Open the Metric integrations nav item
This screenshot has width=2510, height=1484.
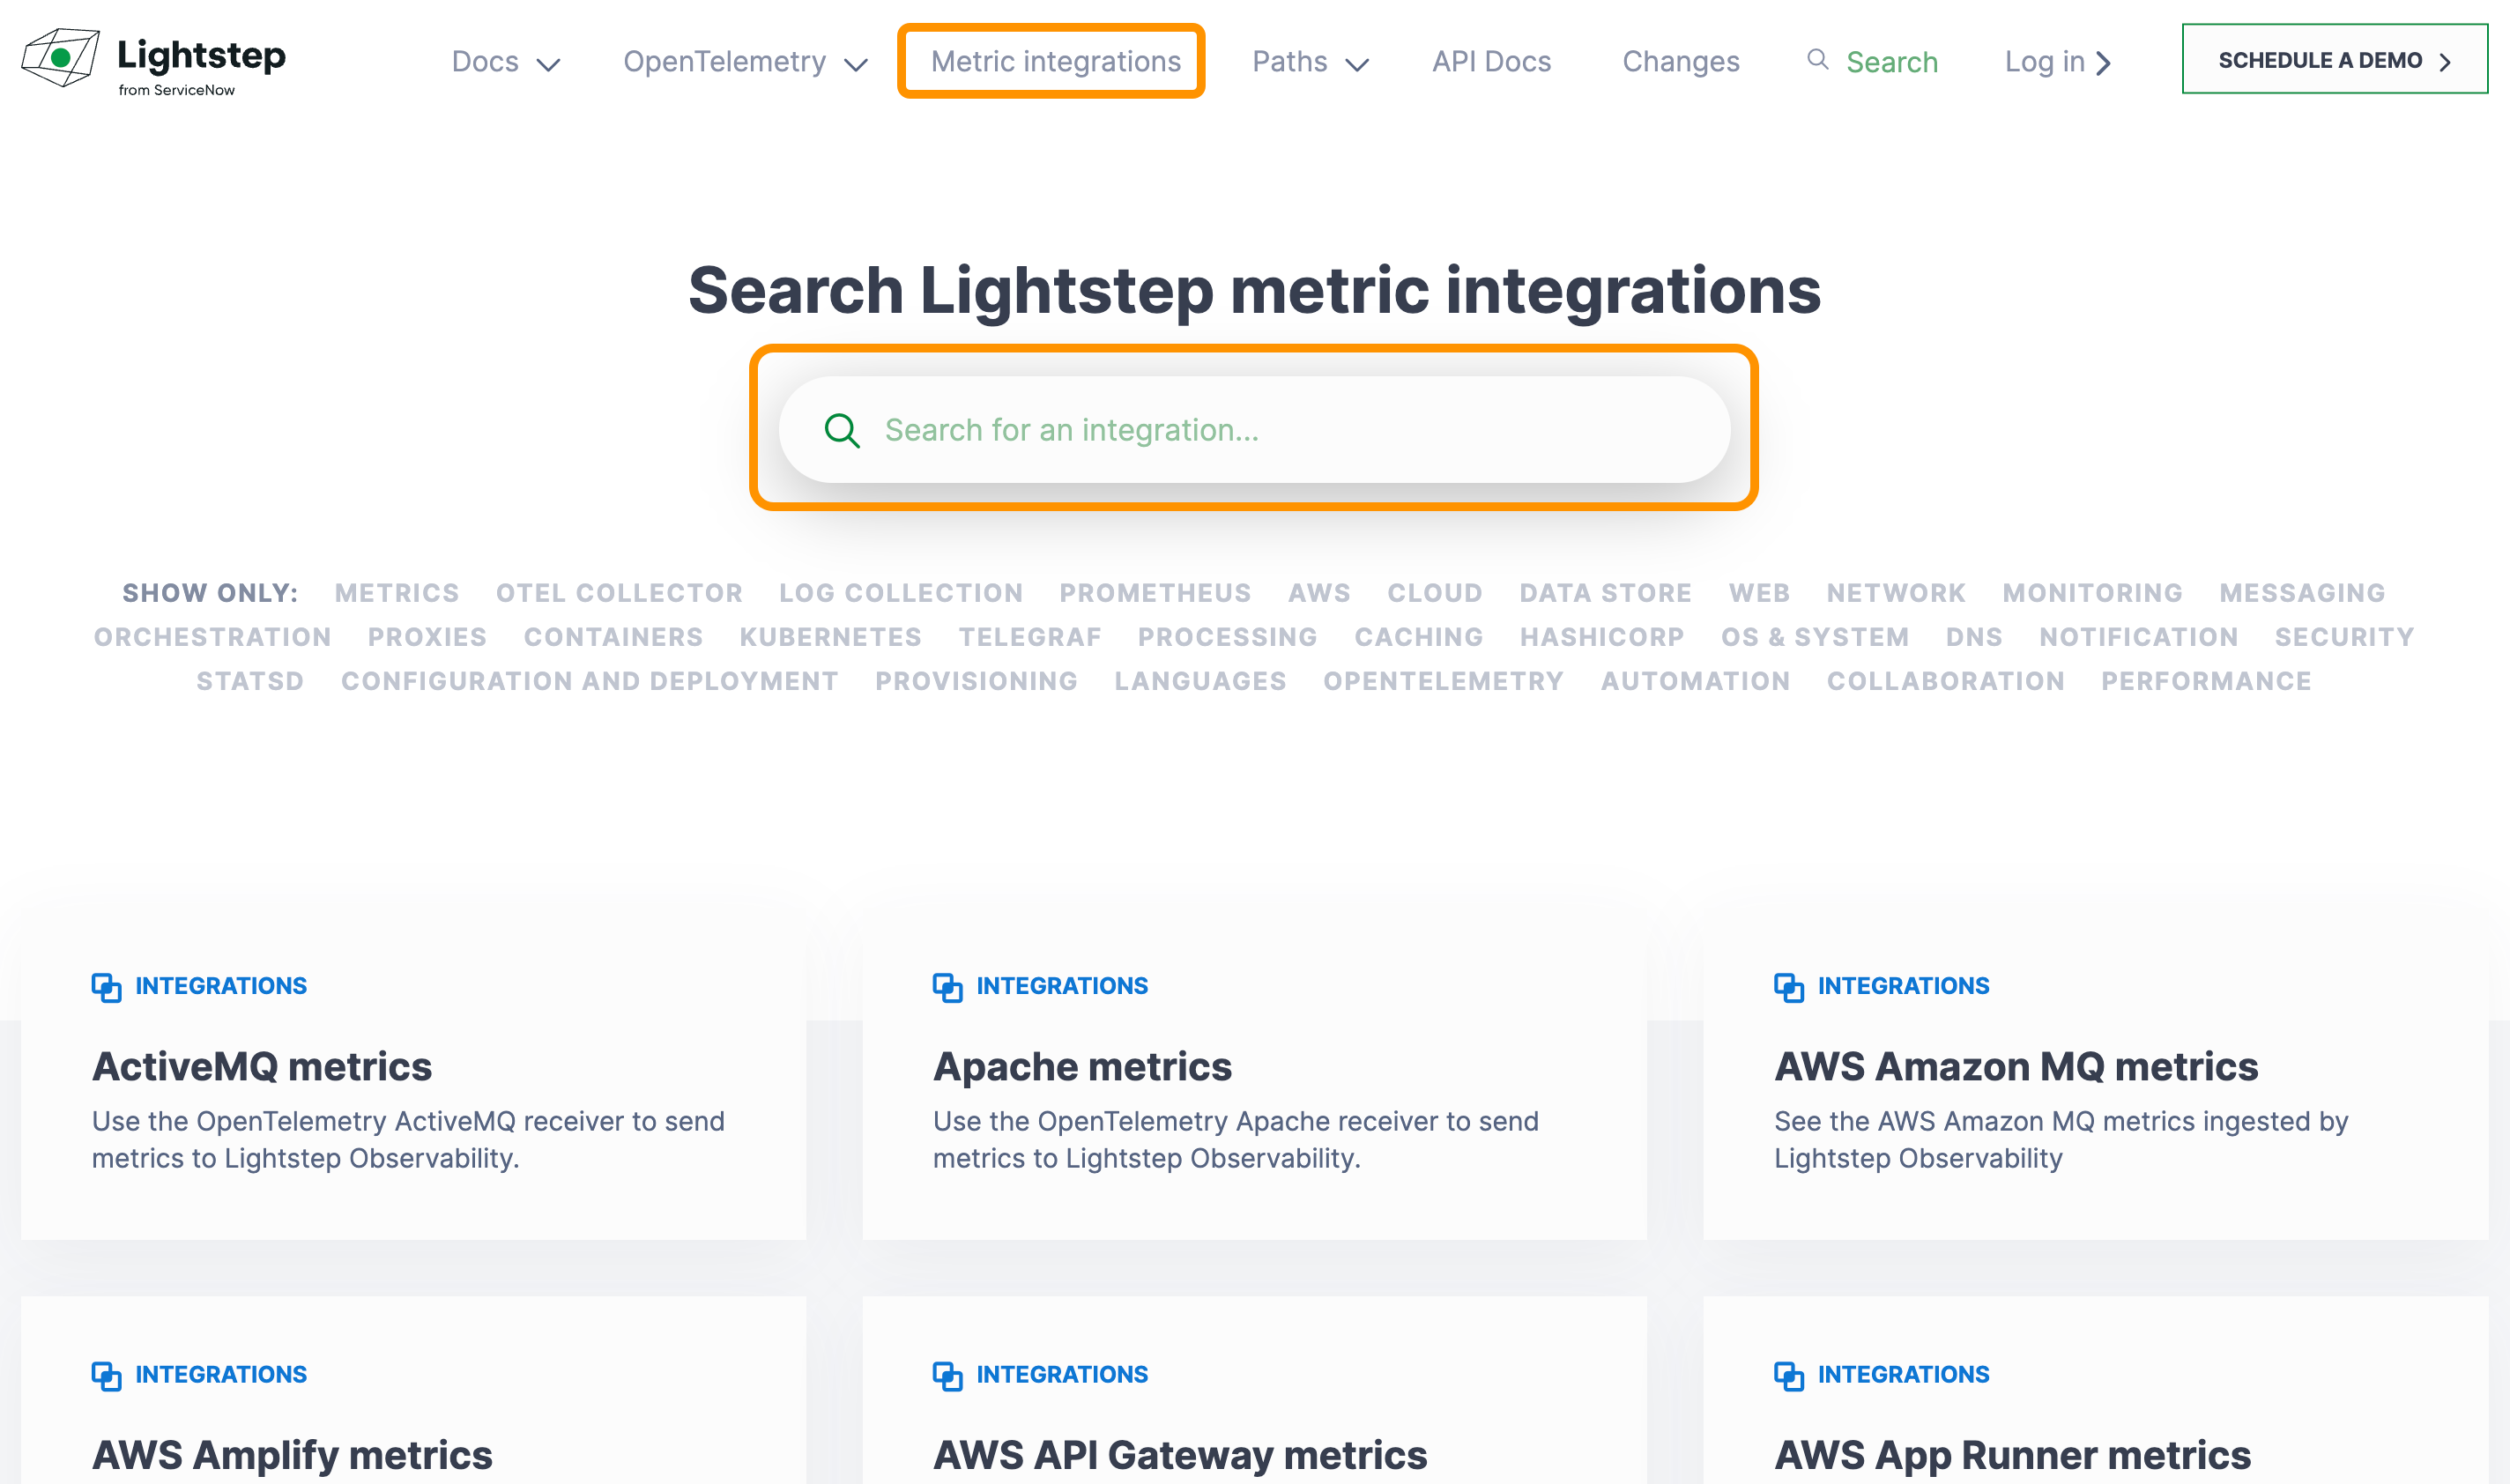coord(1055,62)
